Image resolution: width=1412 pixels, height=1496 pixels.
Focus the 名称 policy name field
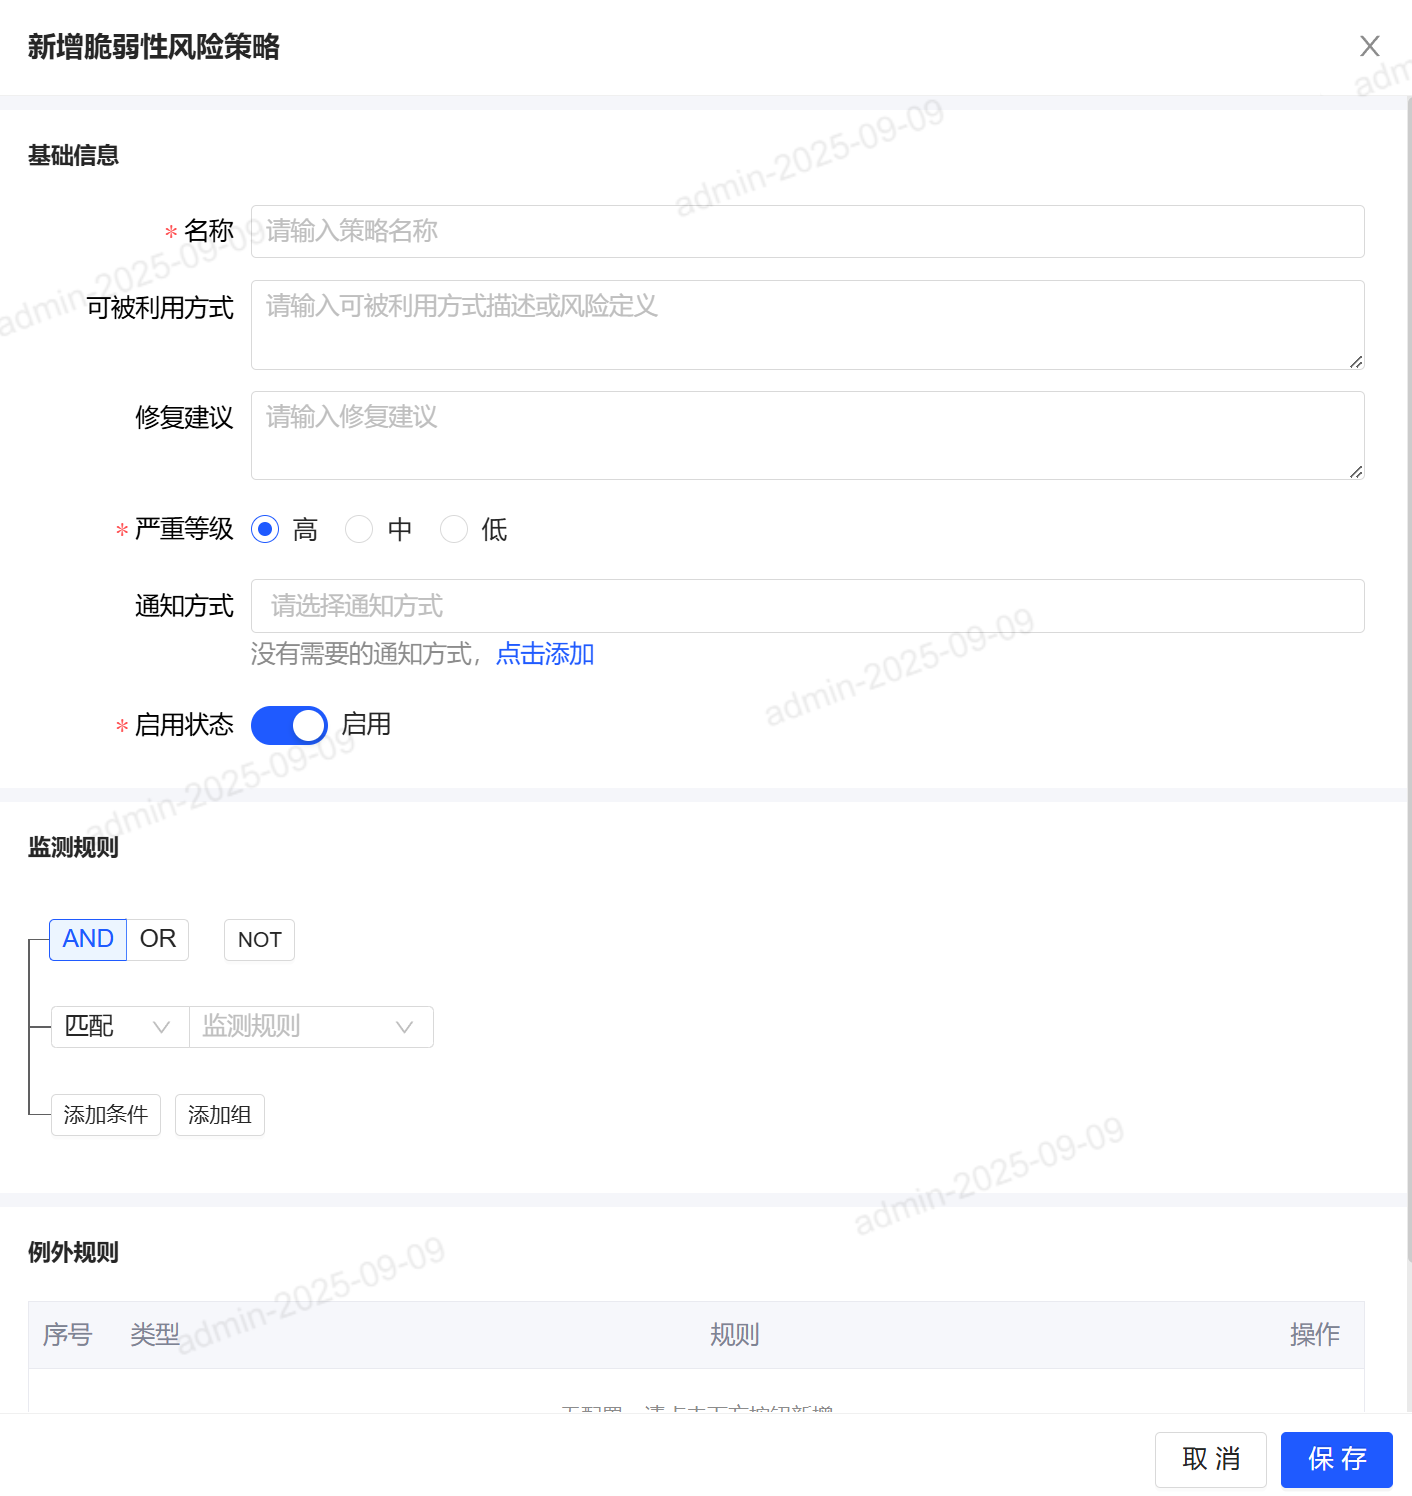[807, 231]
